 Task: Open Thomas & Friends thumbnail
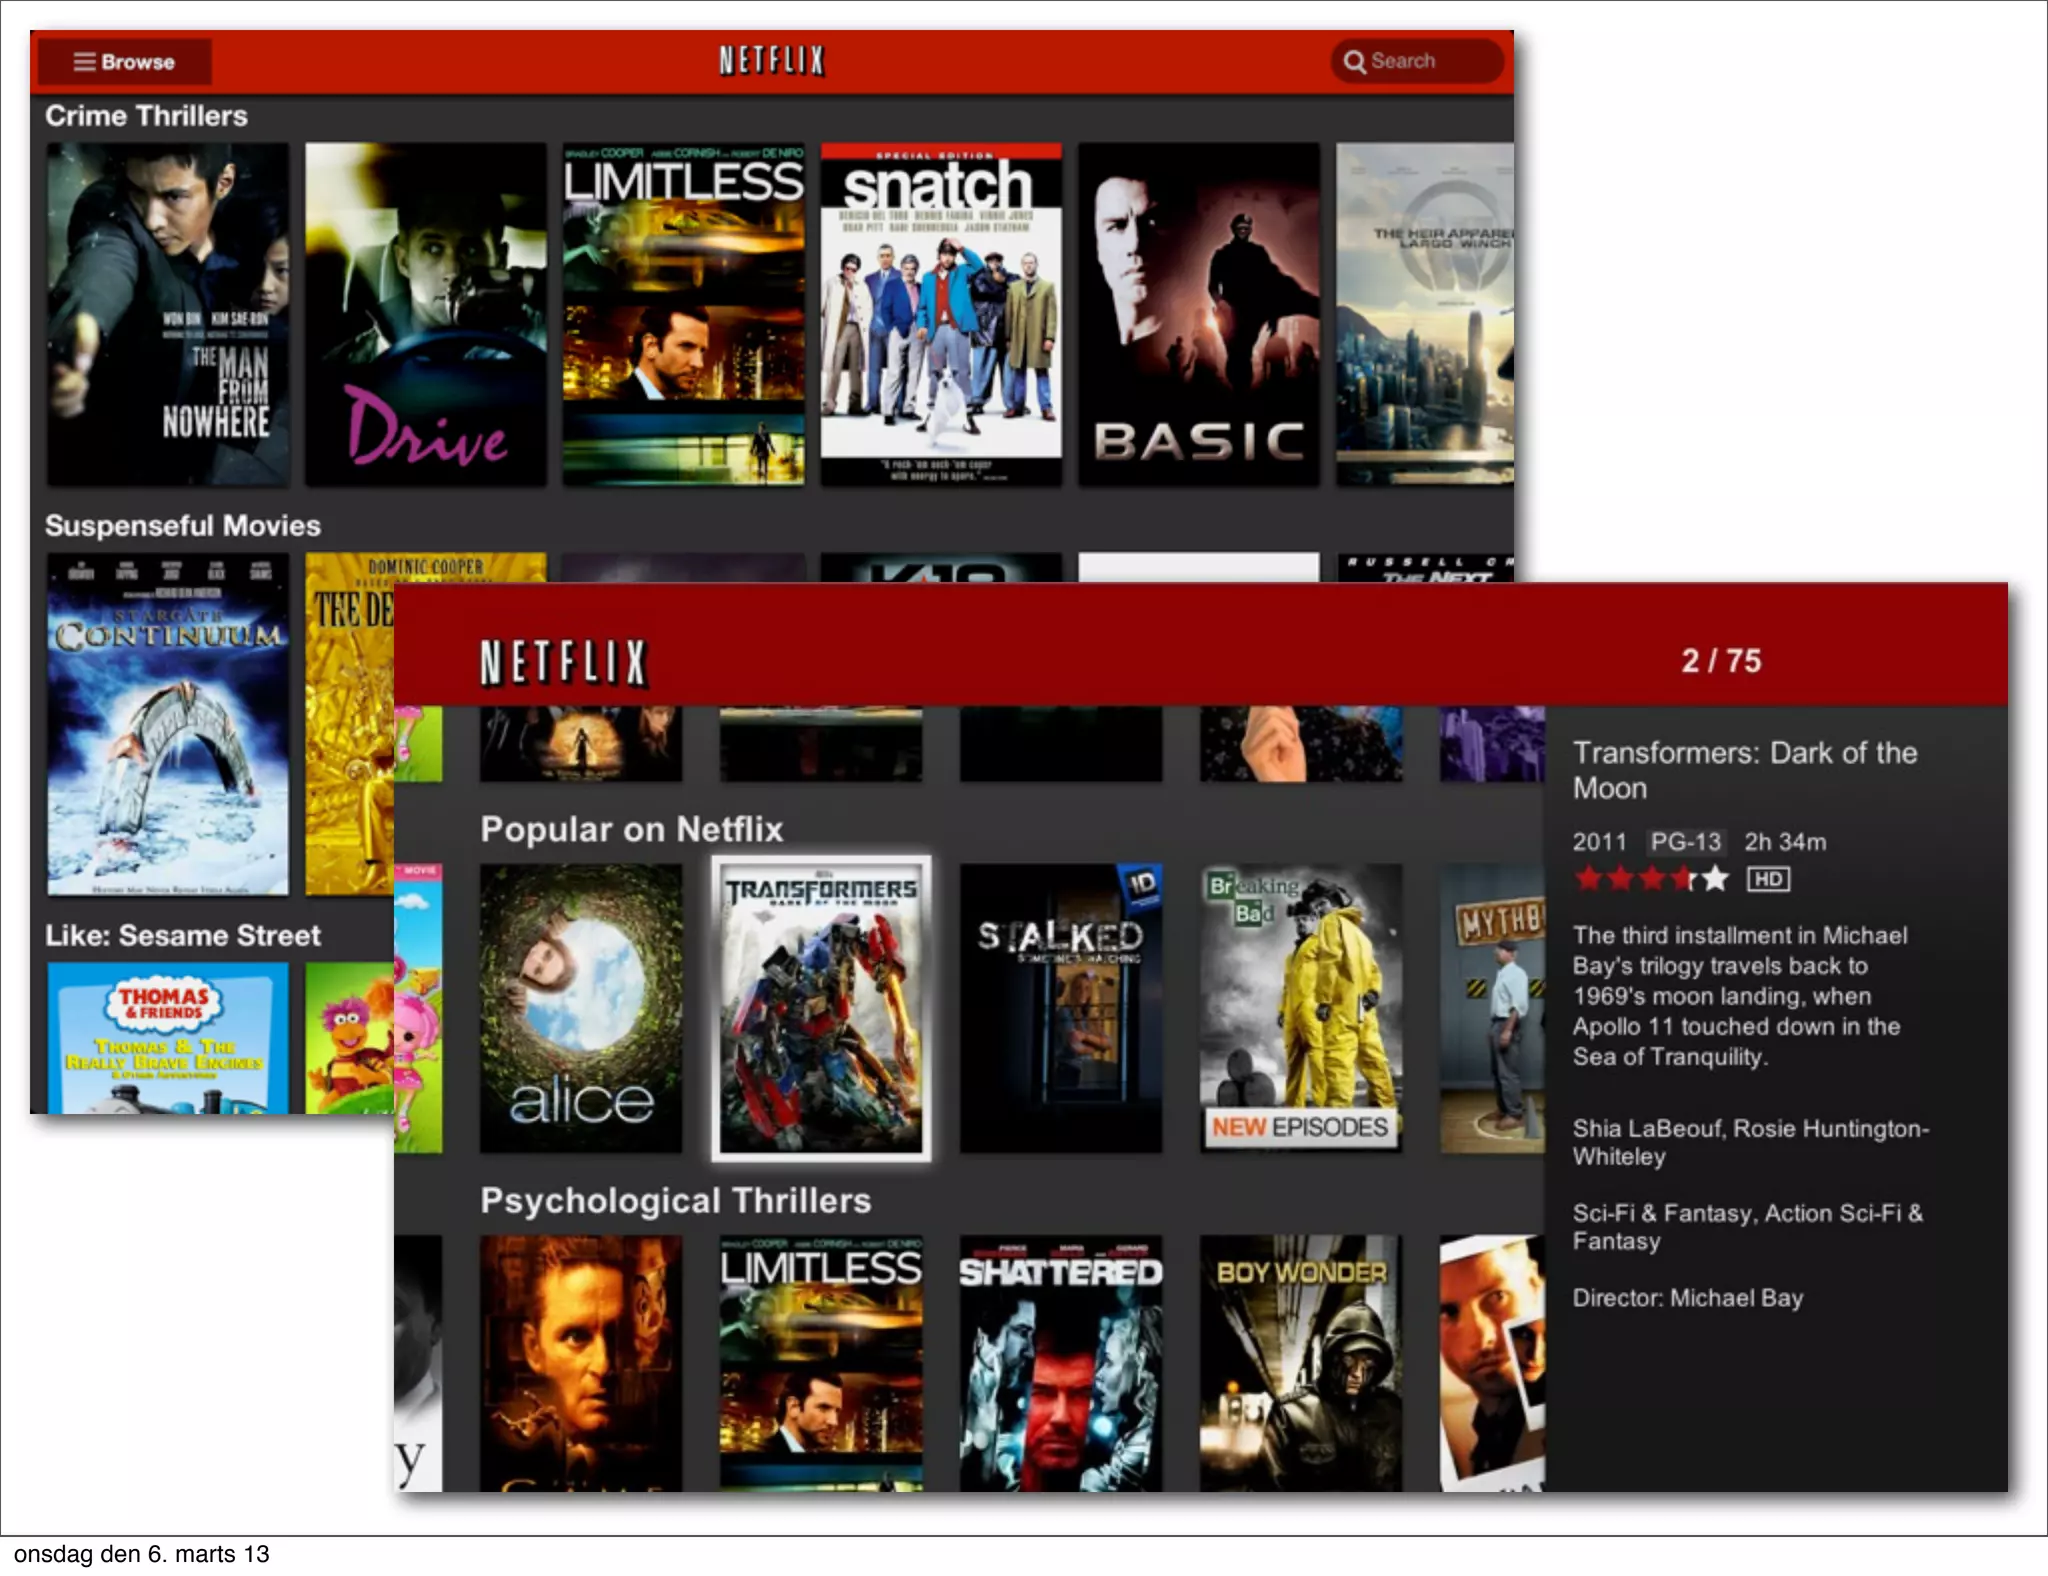tap(168, 1038)
